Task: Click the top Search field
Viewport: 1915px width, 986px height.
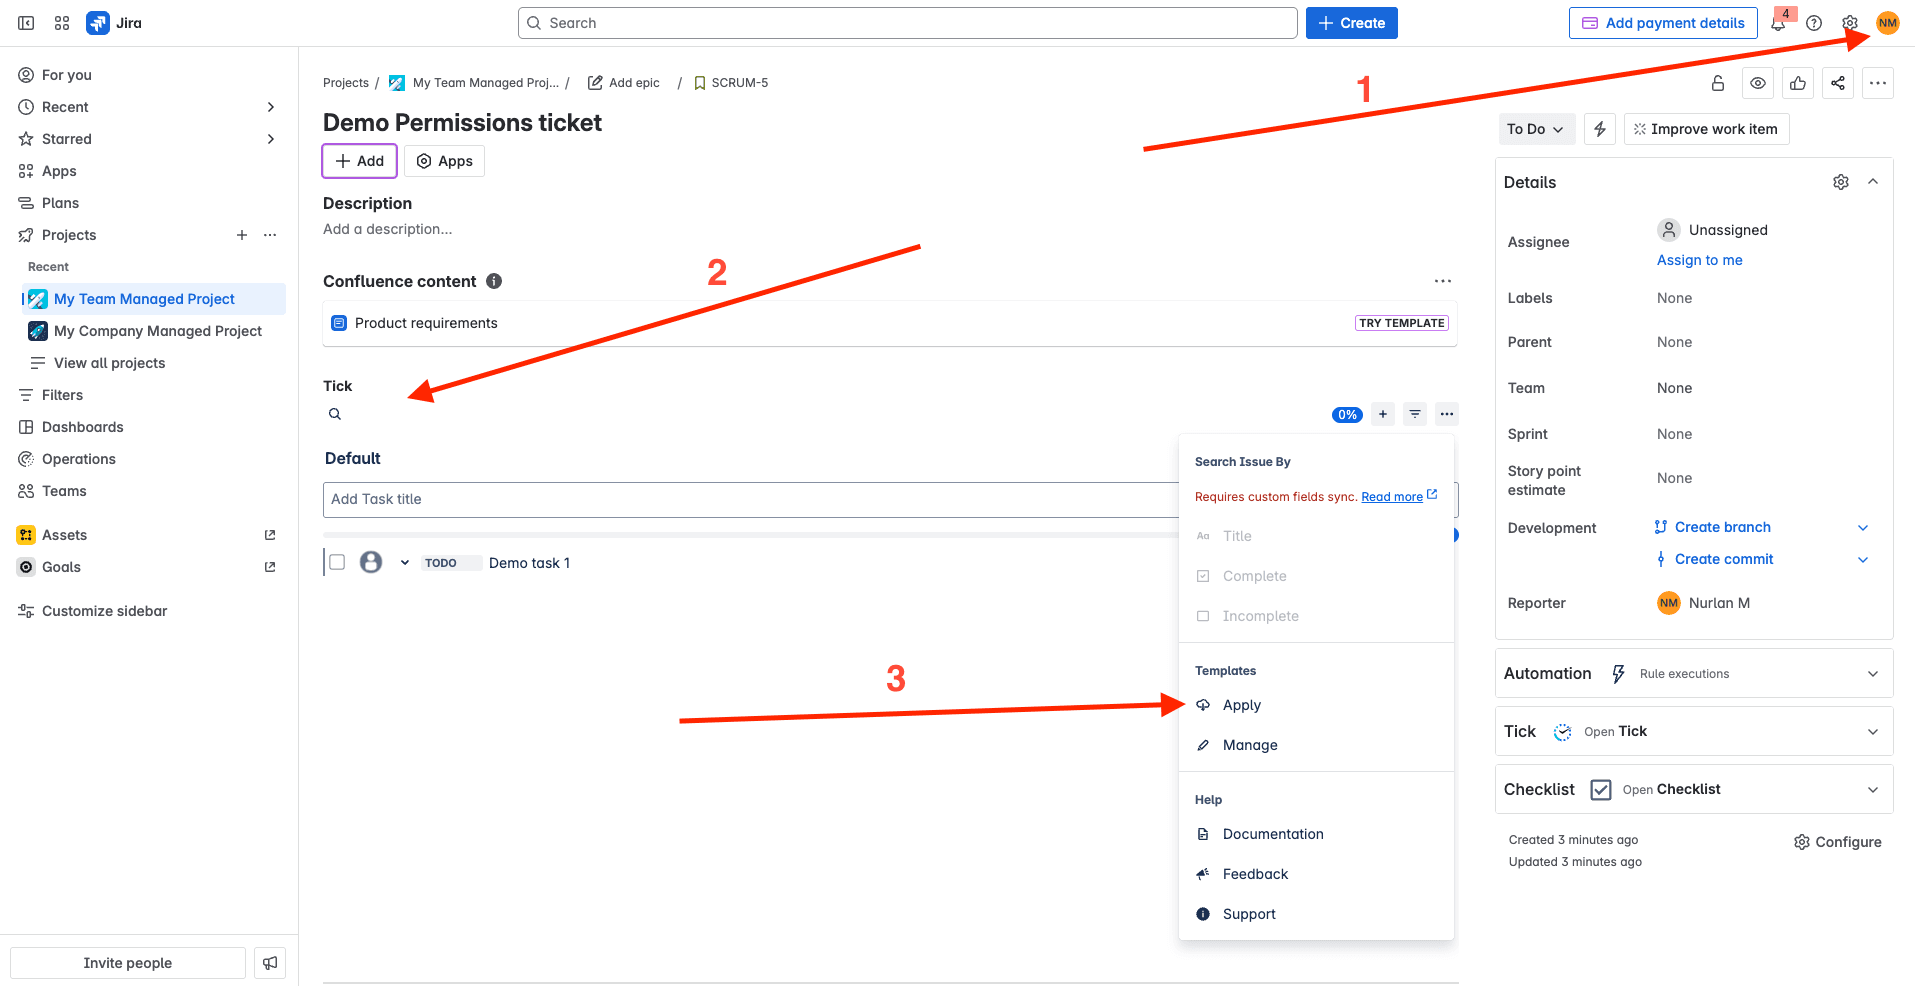Action: click(908, 23)
